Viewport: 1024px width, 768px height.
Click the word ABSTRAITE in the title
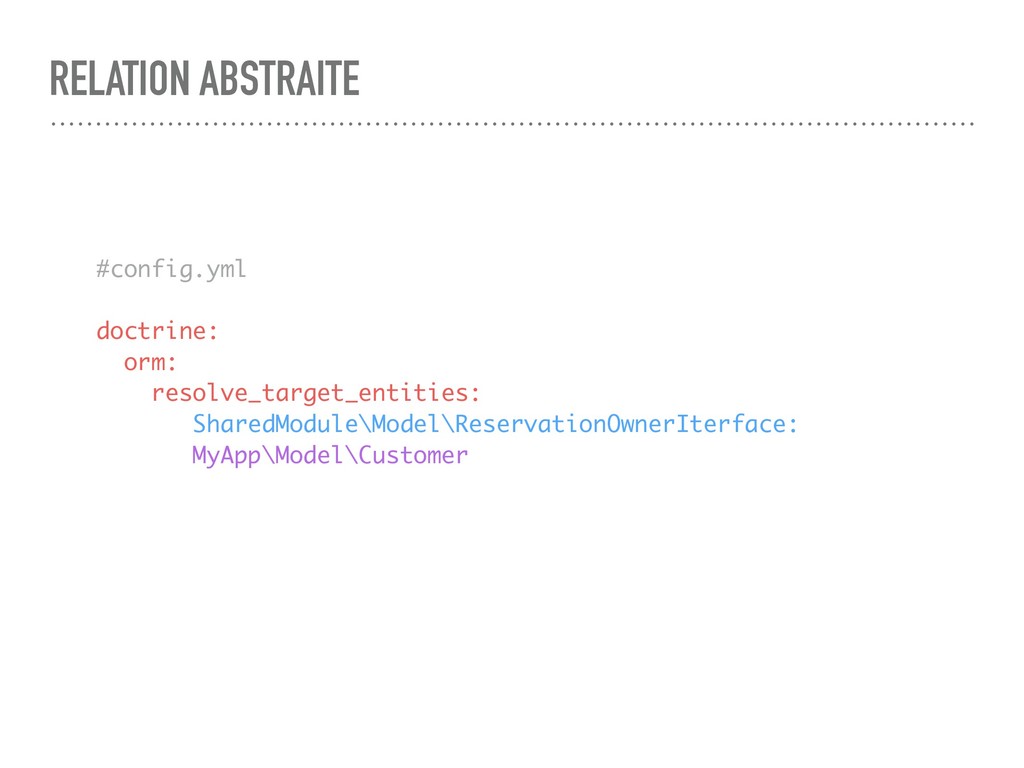point(280,78)
